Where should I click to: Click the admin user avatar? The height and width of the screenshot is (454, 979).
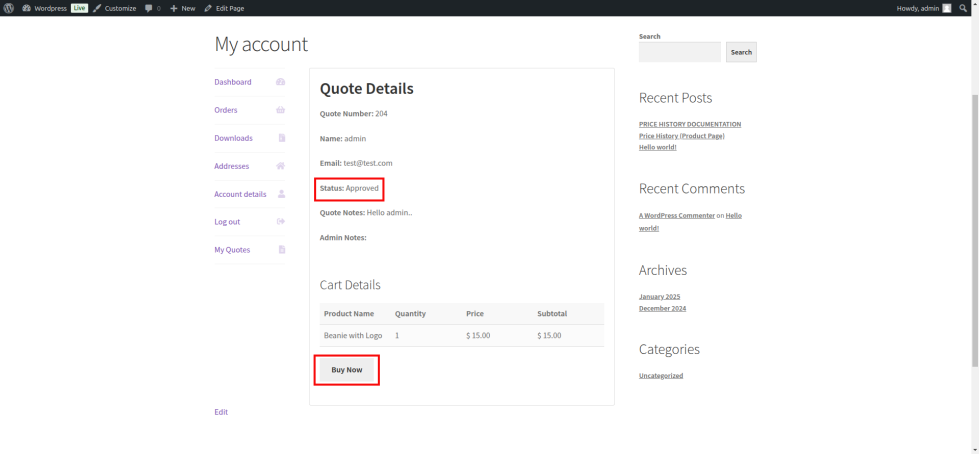pyautogui.click(x=947, y=8)
